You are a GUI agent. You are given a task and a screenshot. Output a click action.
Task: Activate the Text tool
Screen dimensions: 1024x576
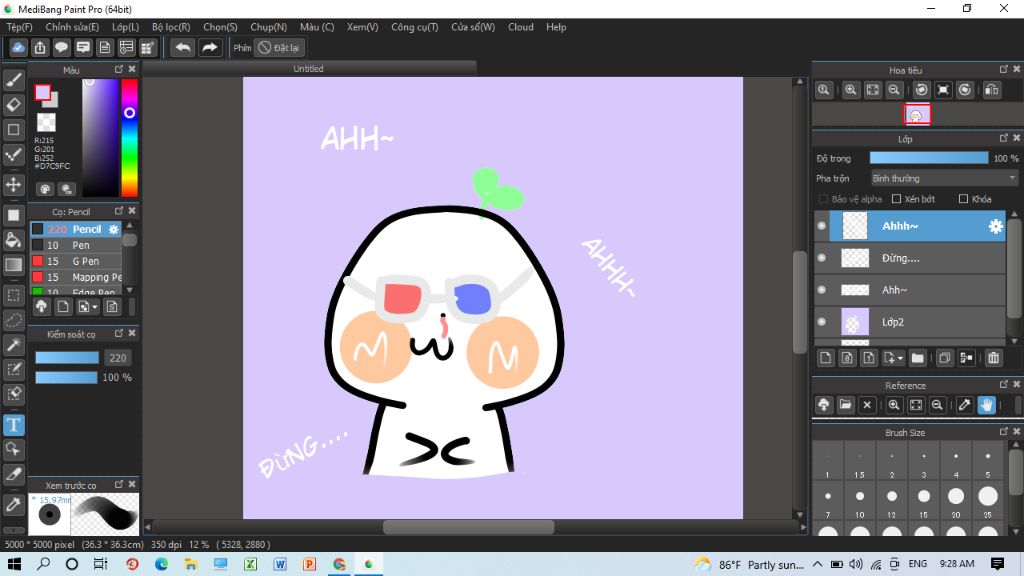coord(14,425)
